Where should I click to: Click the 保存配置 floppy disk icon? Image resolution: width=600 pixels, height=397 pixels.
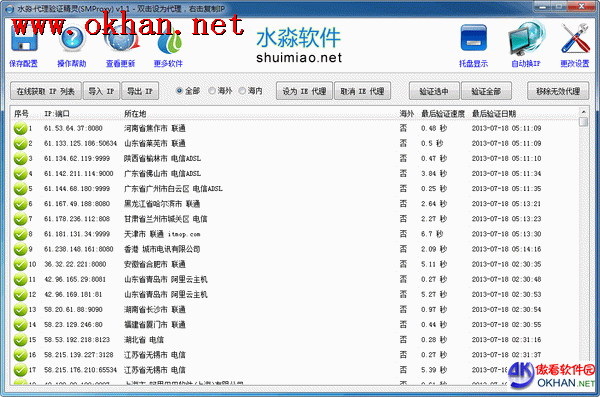(x=24, y=39)
